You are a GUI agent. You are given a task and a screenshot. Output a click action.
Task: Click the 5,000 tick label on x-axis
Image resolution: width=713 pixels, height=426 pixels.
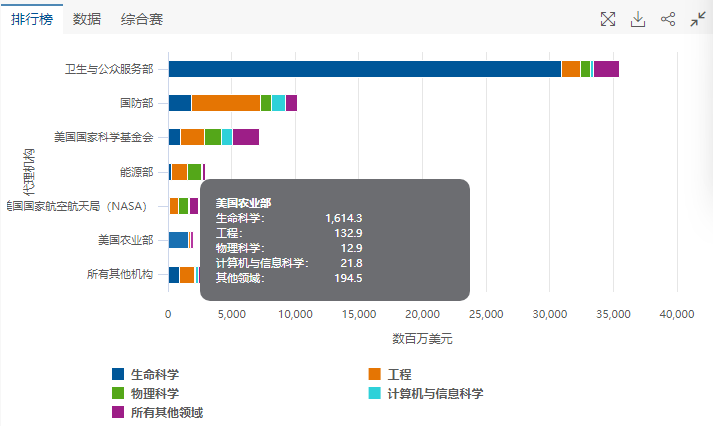(x=231, y=314)
